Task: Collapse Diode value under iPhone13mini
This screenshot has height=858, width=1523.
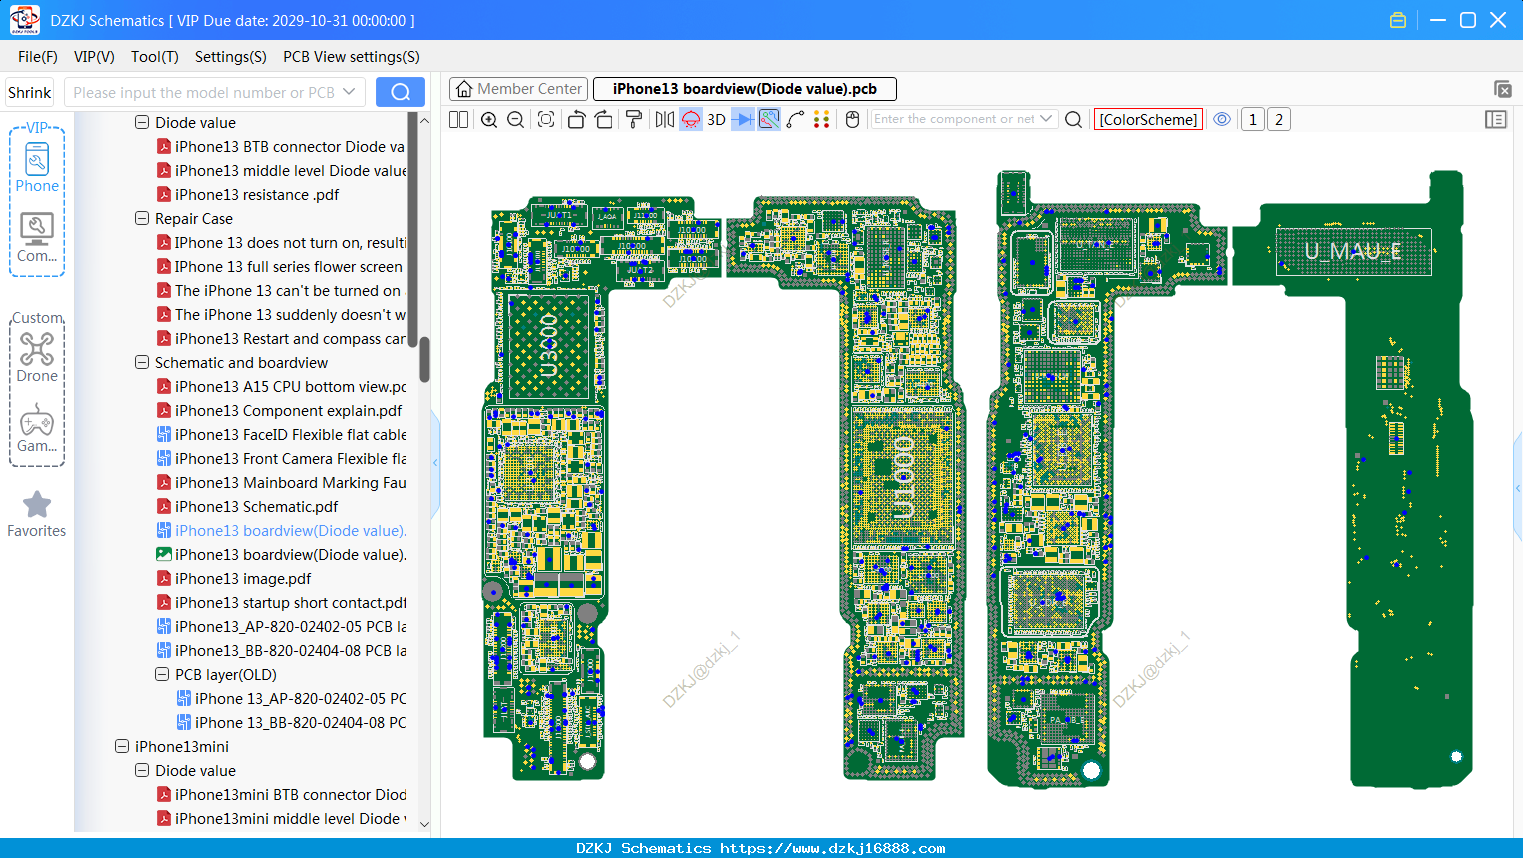Action: click(x=142, y=770)
